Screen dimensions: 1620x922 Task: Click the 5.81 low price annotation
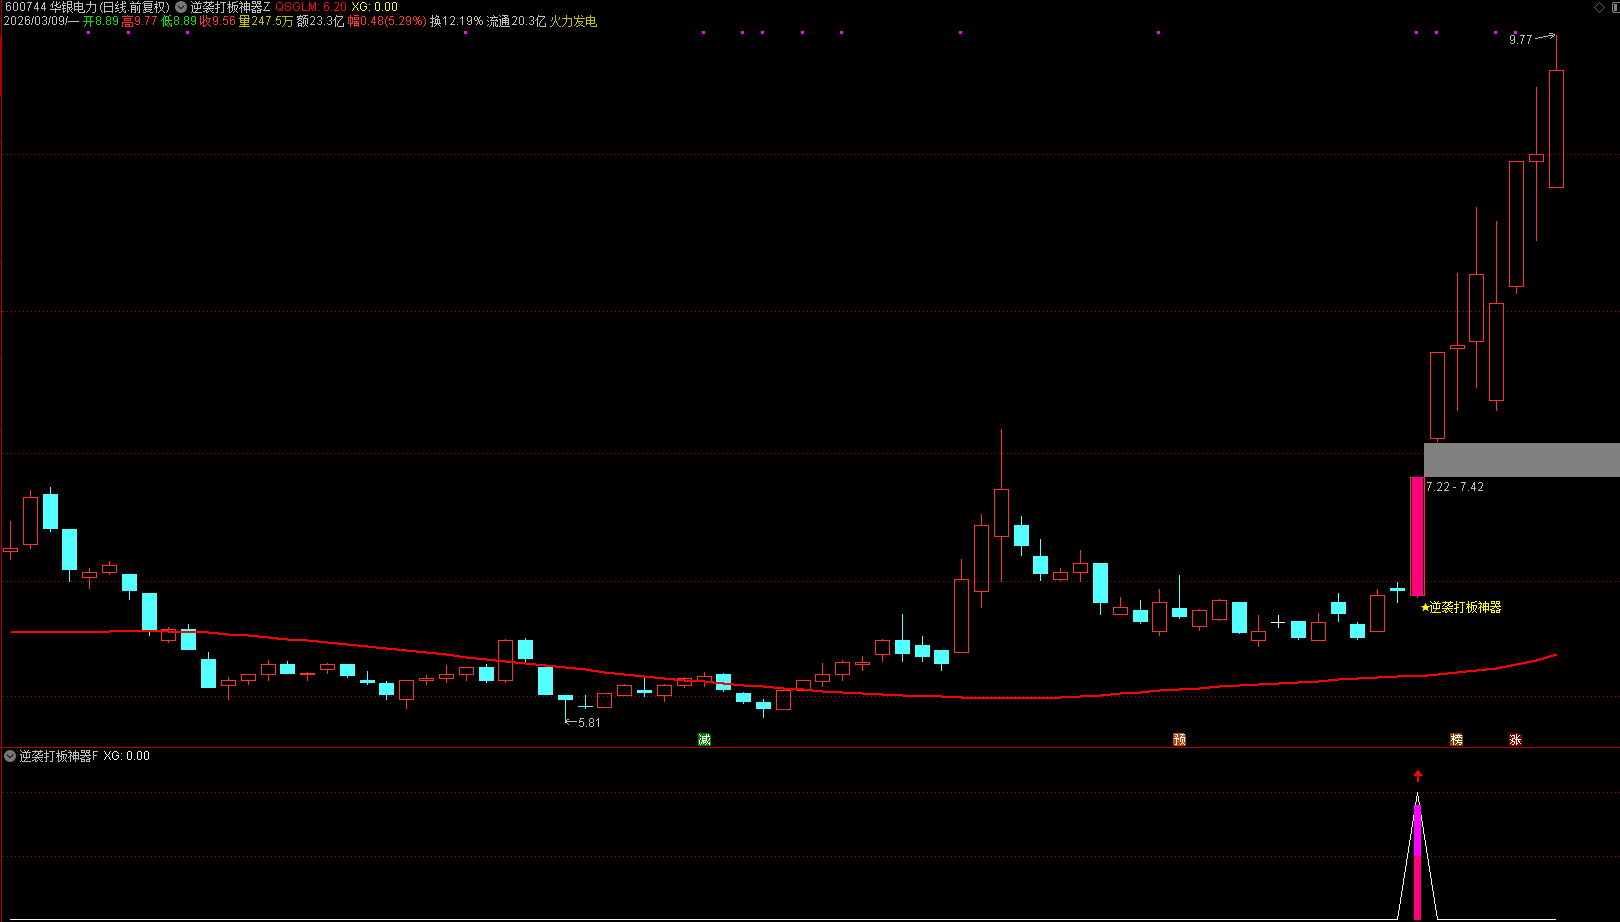(x=589, y=723)
